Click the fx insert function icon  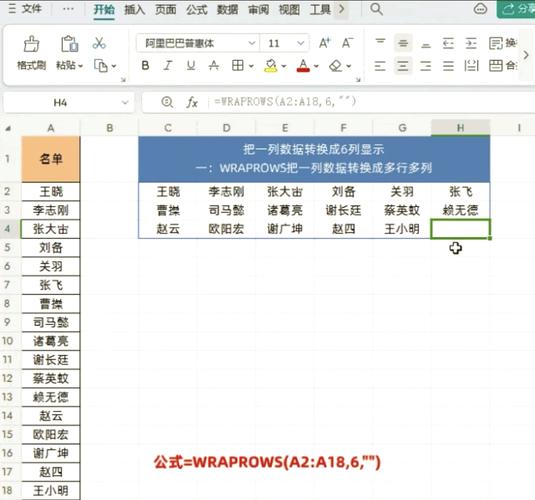pos(192,102)
